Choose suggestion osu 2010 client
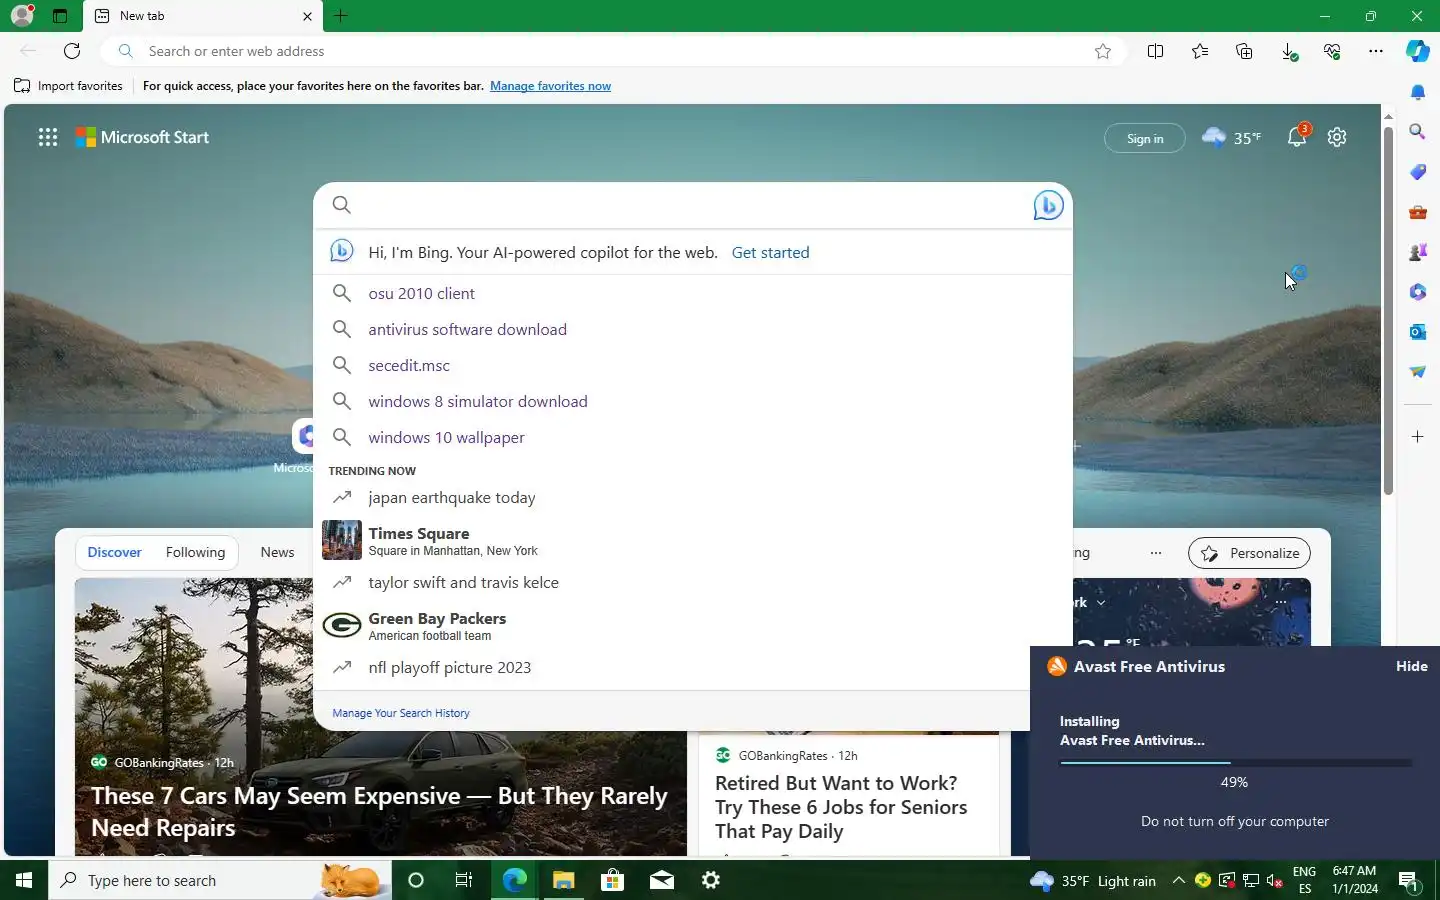This screenshot has height=900, width=1440. (x=692, y=293)
